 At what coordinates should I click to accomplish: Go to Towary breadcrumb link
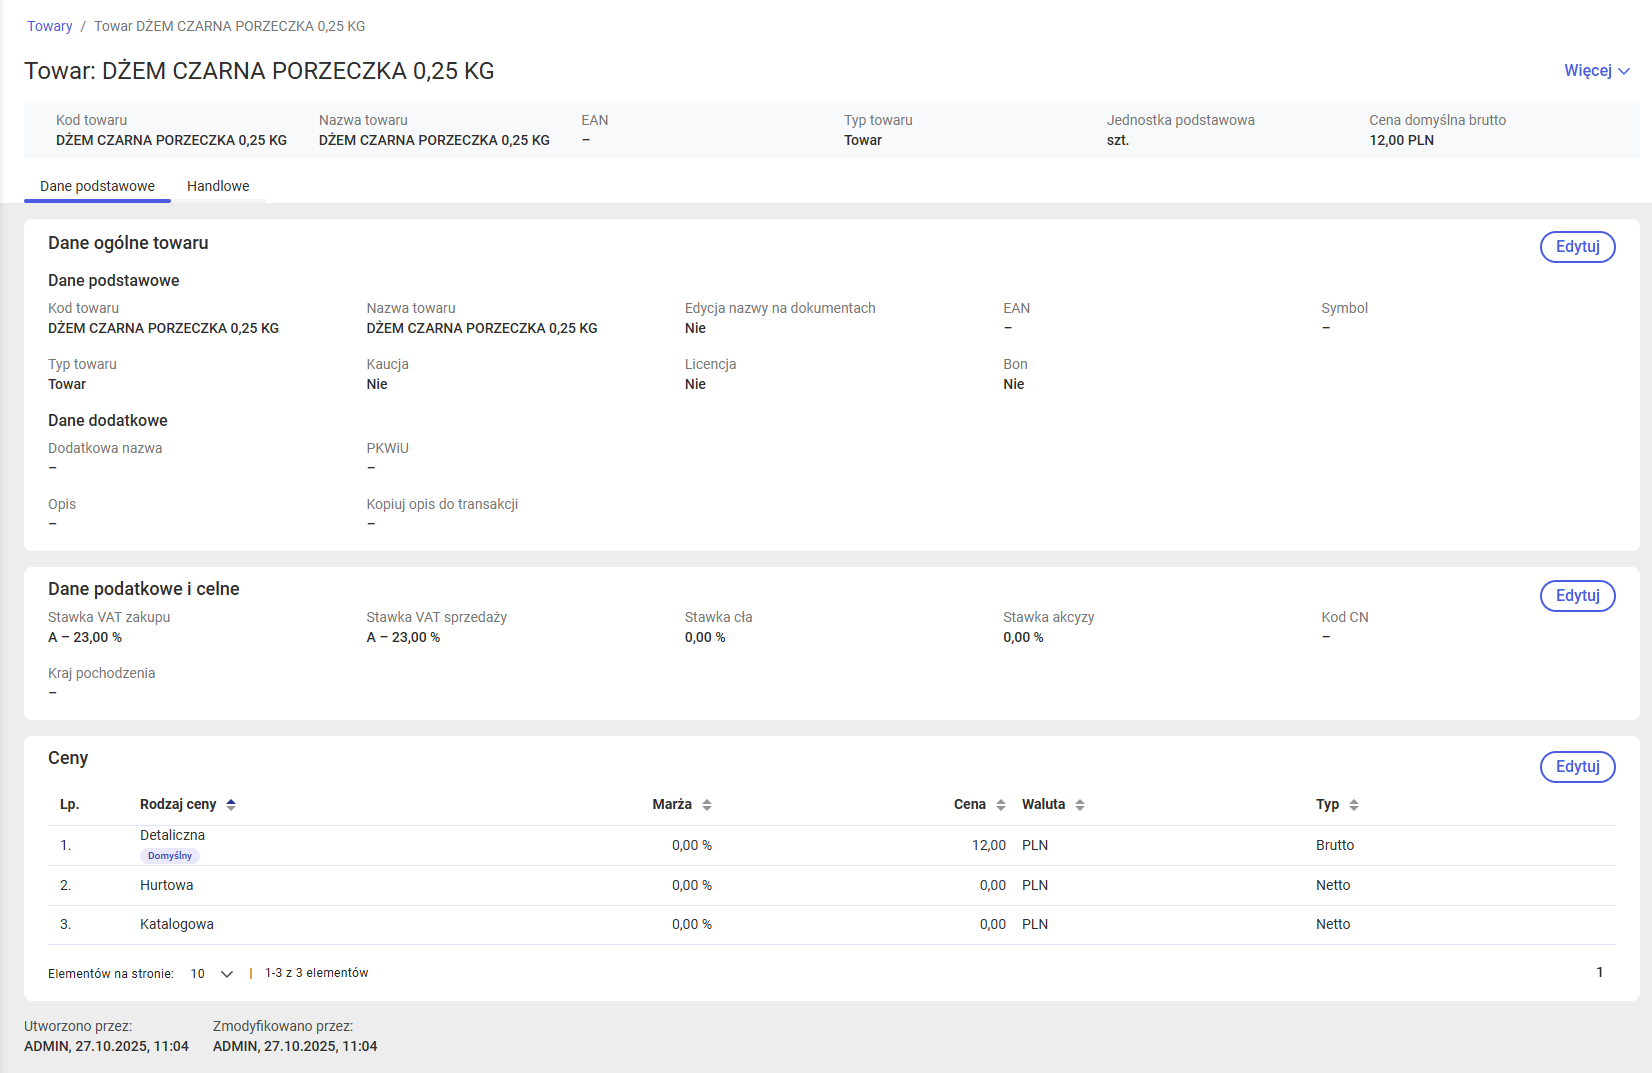[x=50, y=26]
